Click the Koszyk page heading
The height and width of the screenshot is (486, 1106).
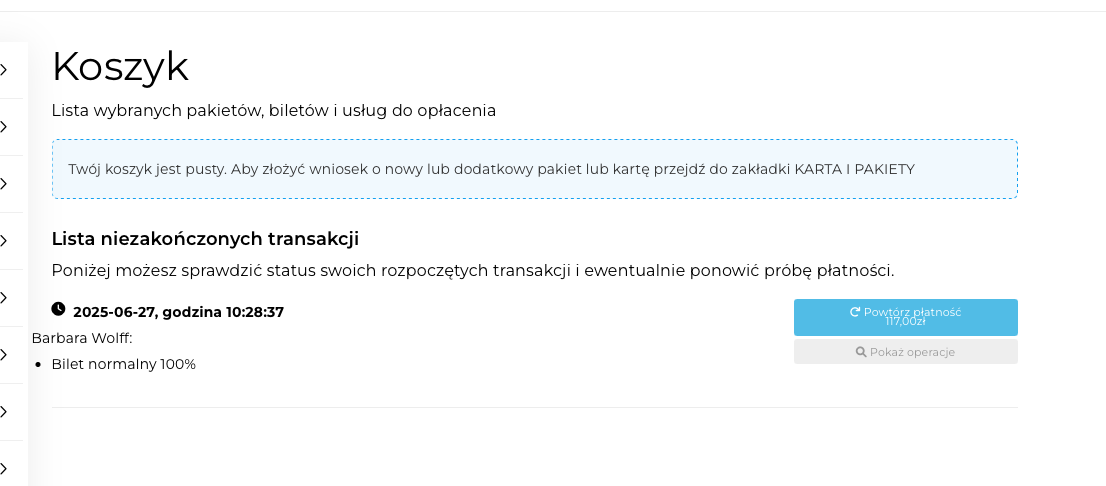(x=120, y=67)
